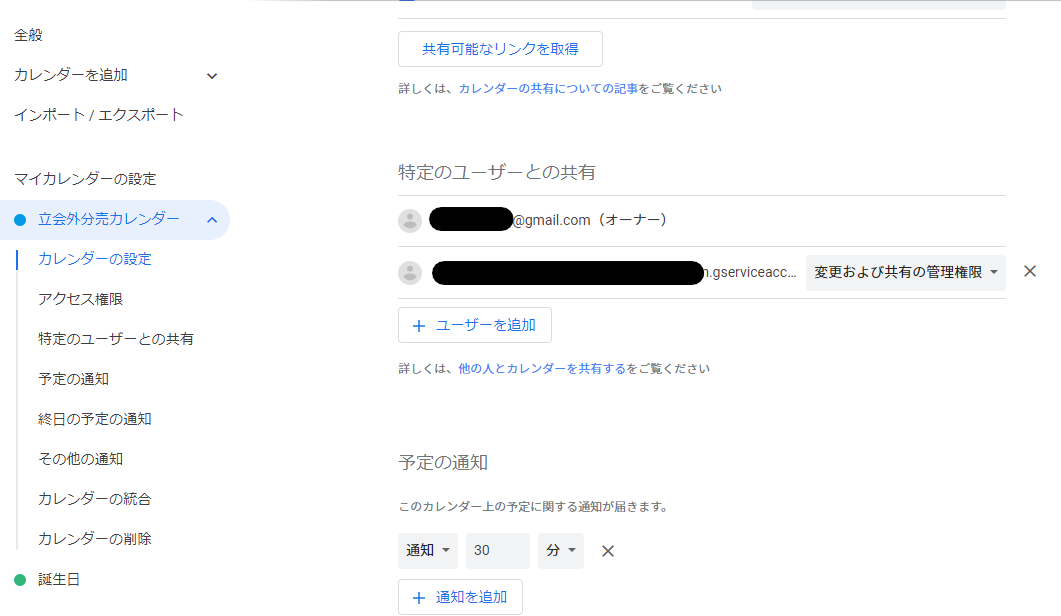Remove the service account user with X icon
This screenshot has width=1061, height=616.
(1030, 272)
